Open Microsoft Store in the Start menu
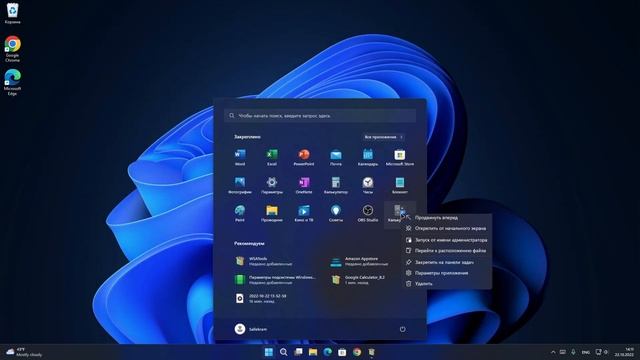 400,157
